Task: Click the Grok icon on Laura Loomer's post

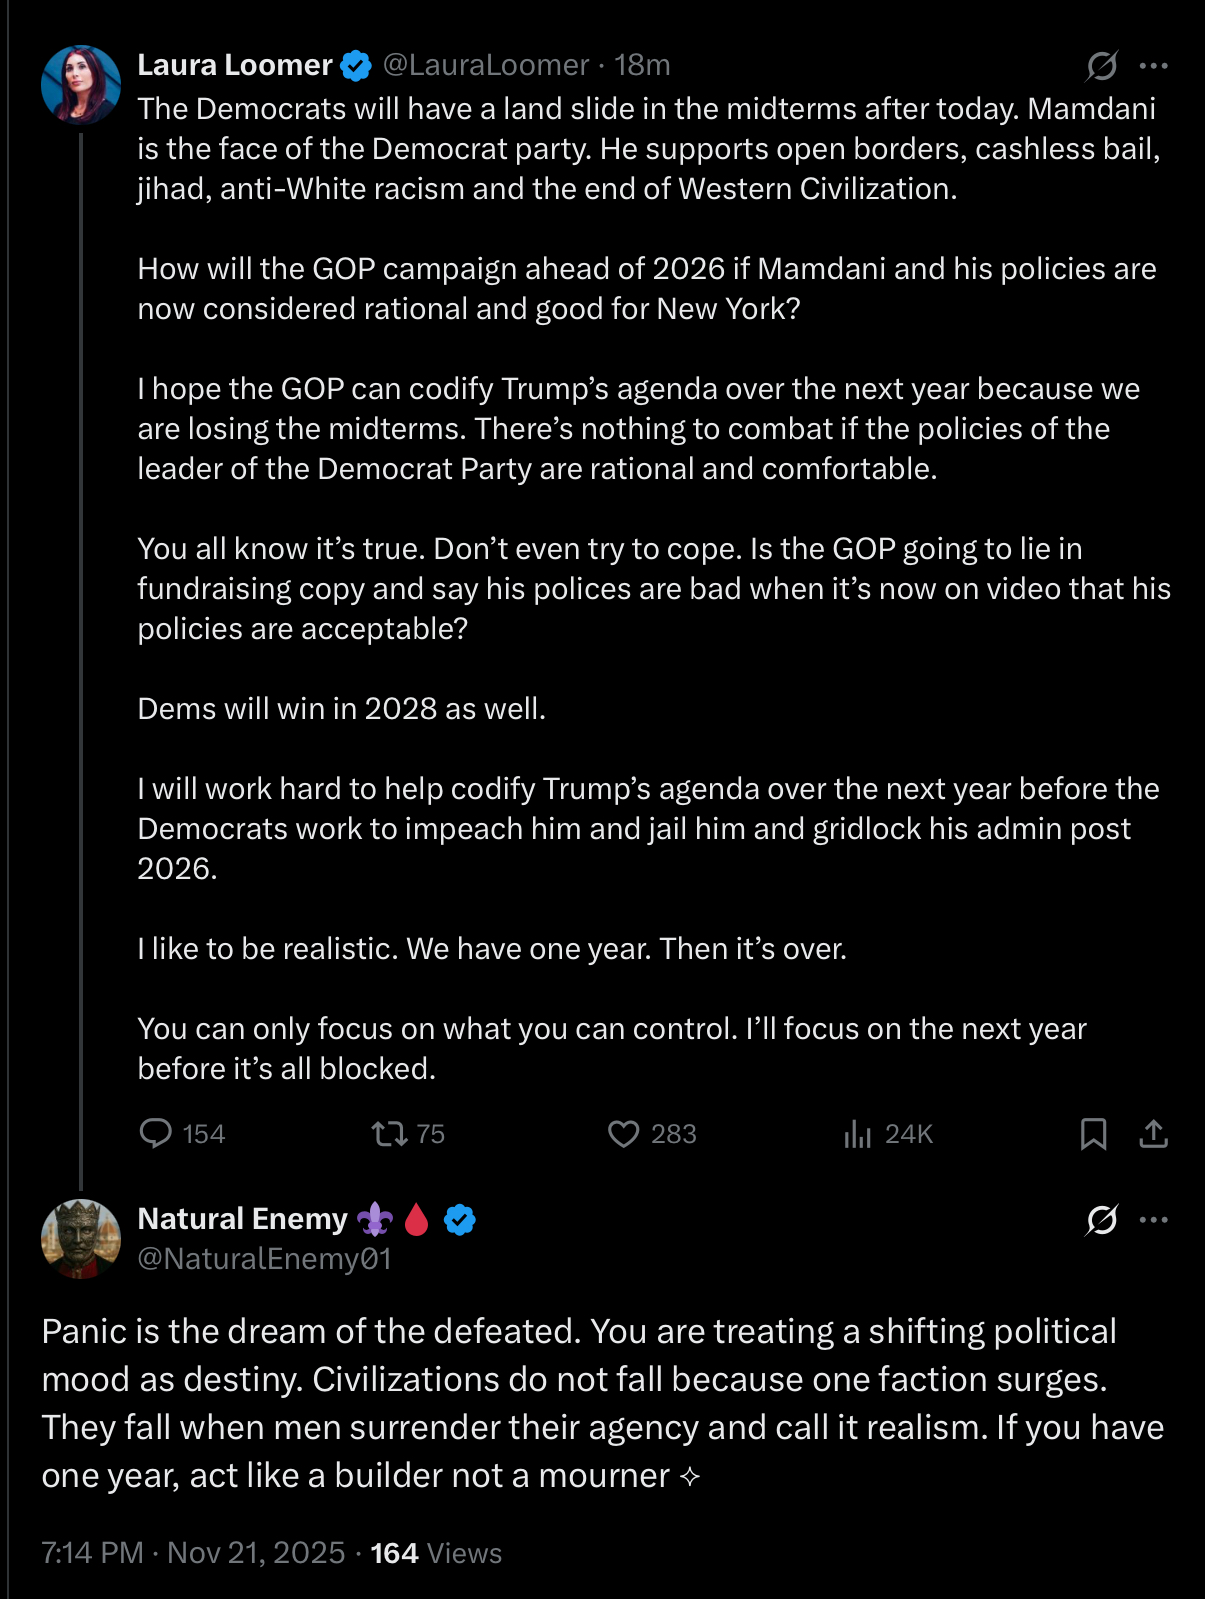Action: (x=1101, y=66)
